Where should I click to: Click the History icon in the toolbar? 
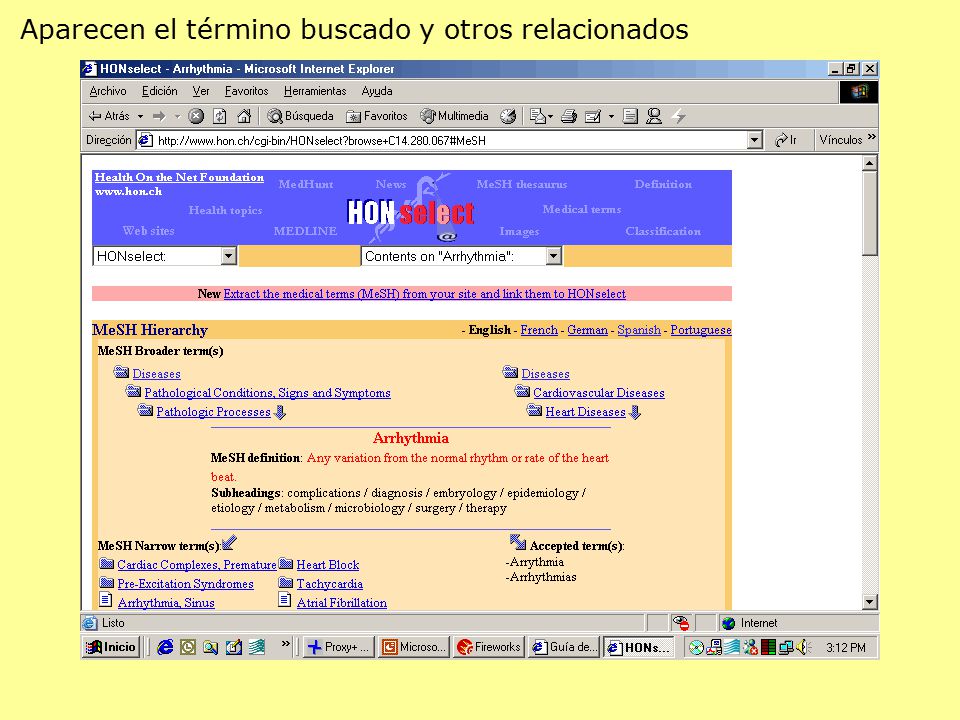pos(508,116)
